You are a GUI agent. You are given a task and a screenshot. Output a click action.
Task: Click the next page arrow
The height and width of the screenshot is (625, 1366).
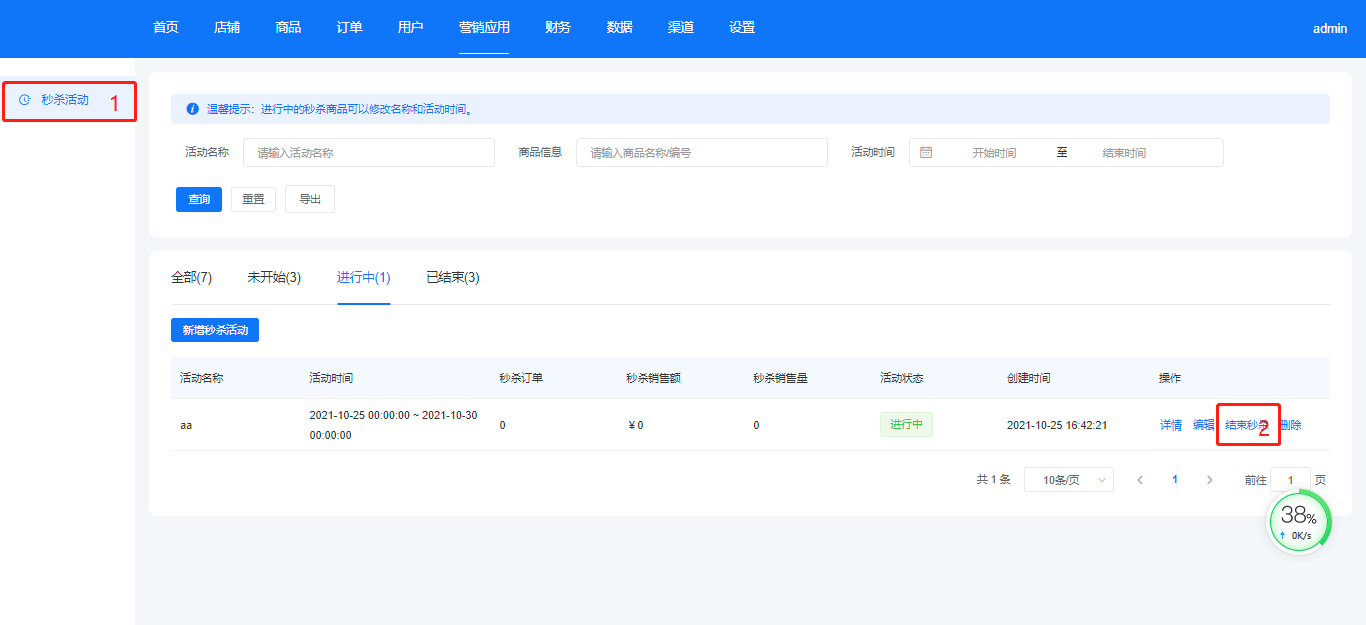[1209, 480]
